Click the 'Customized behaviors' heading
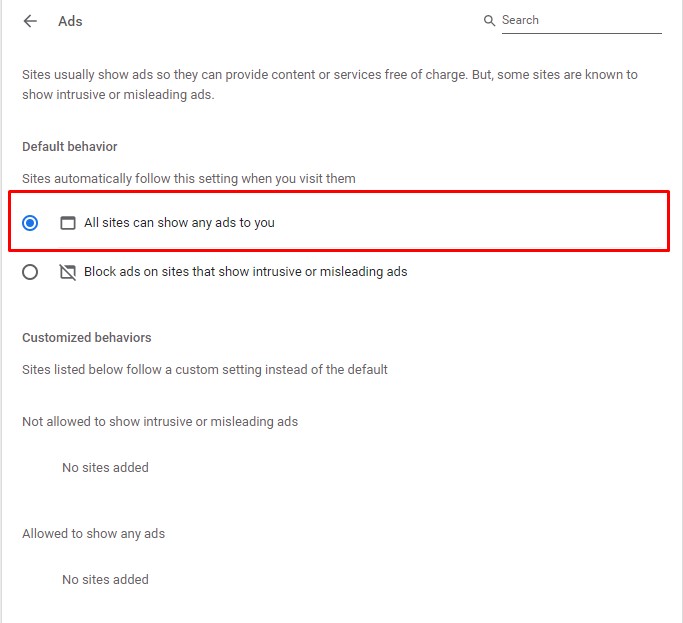The width and height of the screenshot is (683, 623). point(87,338)
